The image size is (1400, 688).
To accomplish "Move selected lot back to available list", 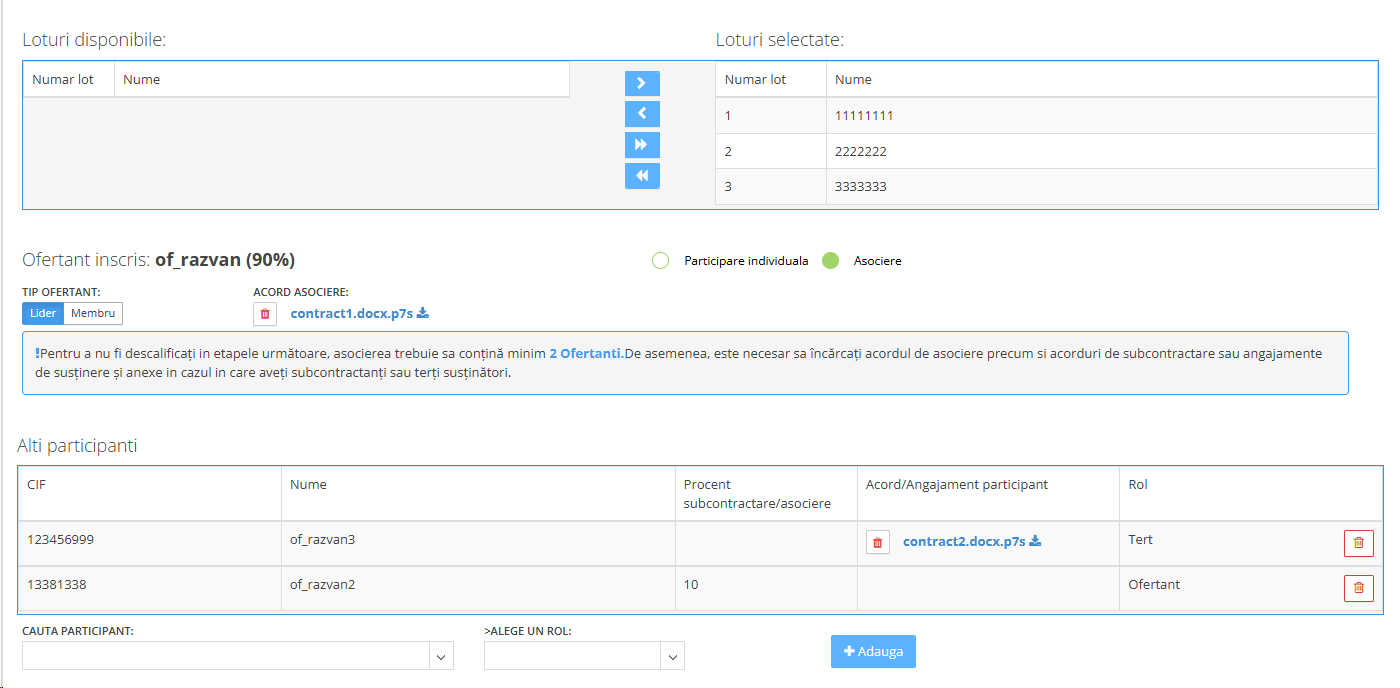I will click(642, 114).
